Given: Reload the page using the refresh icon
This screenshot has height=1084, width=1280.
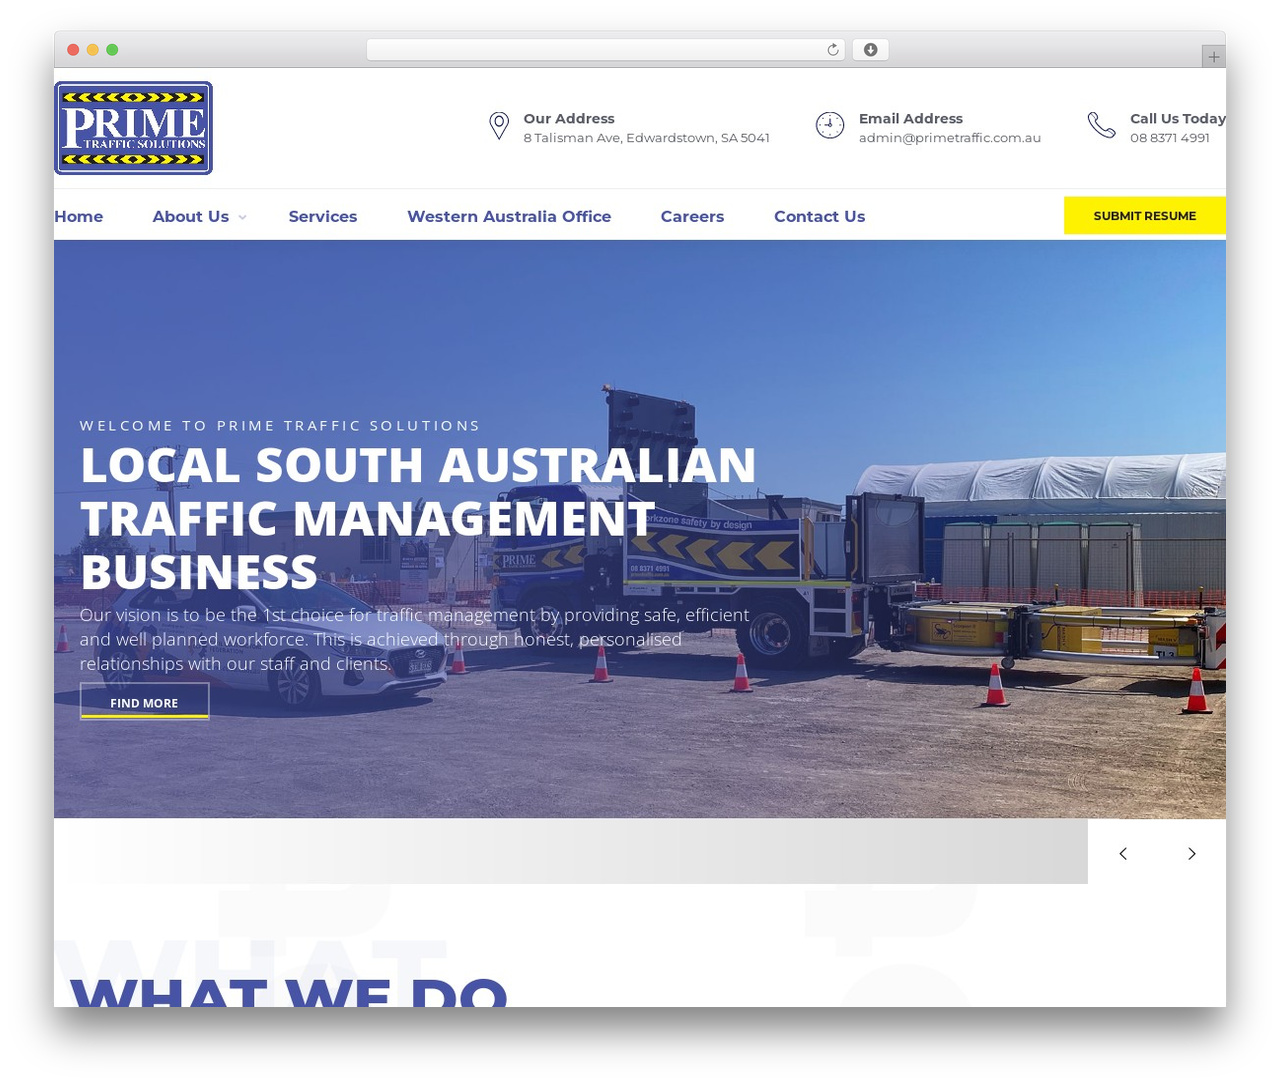Looking at the screenshot, I should tap(833, 50).
